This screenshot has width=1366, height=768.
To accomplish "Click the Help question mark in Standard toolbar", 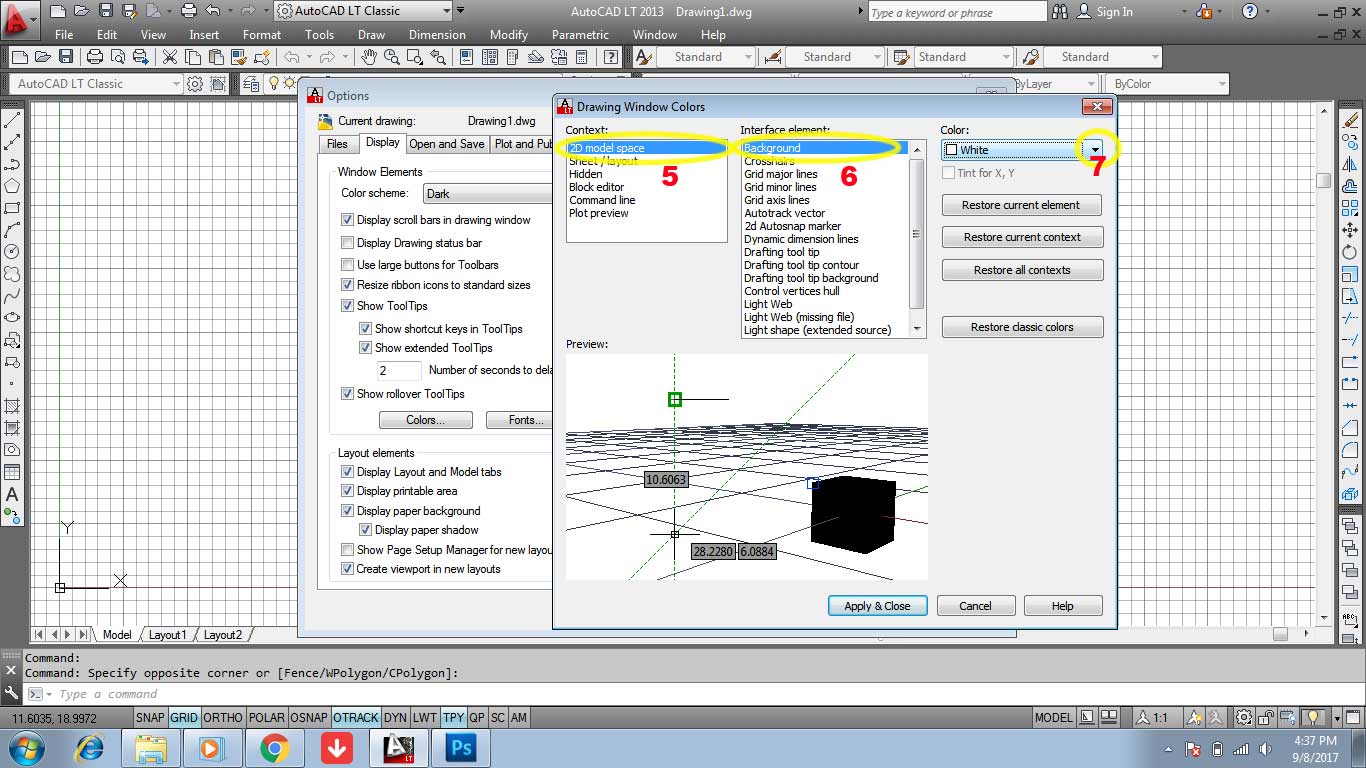I will click(x=609, y=57).
